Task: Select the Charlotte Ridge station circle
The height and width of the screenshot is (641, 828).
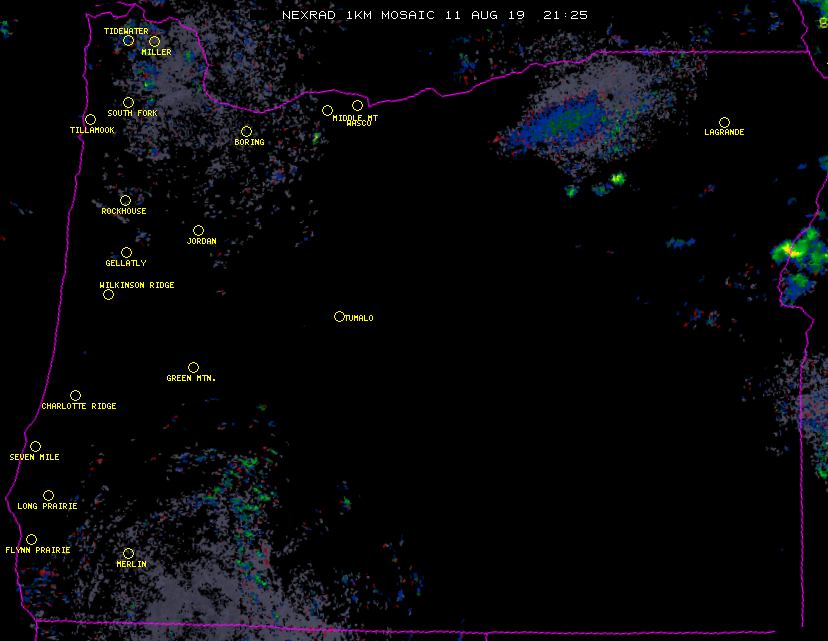Action: [x=75, y=395]
